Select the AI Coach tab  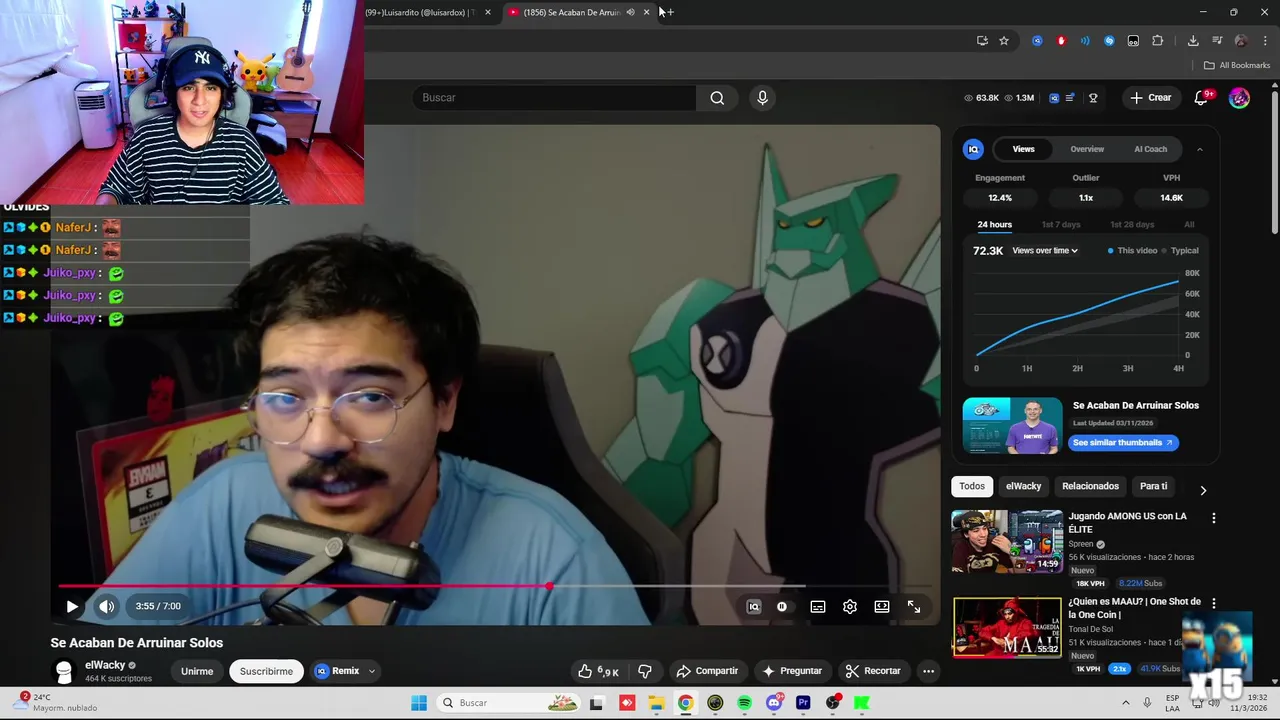click(x=1150, y=149)
